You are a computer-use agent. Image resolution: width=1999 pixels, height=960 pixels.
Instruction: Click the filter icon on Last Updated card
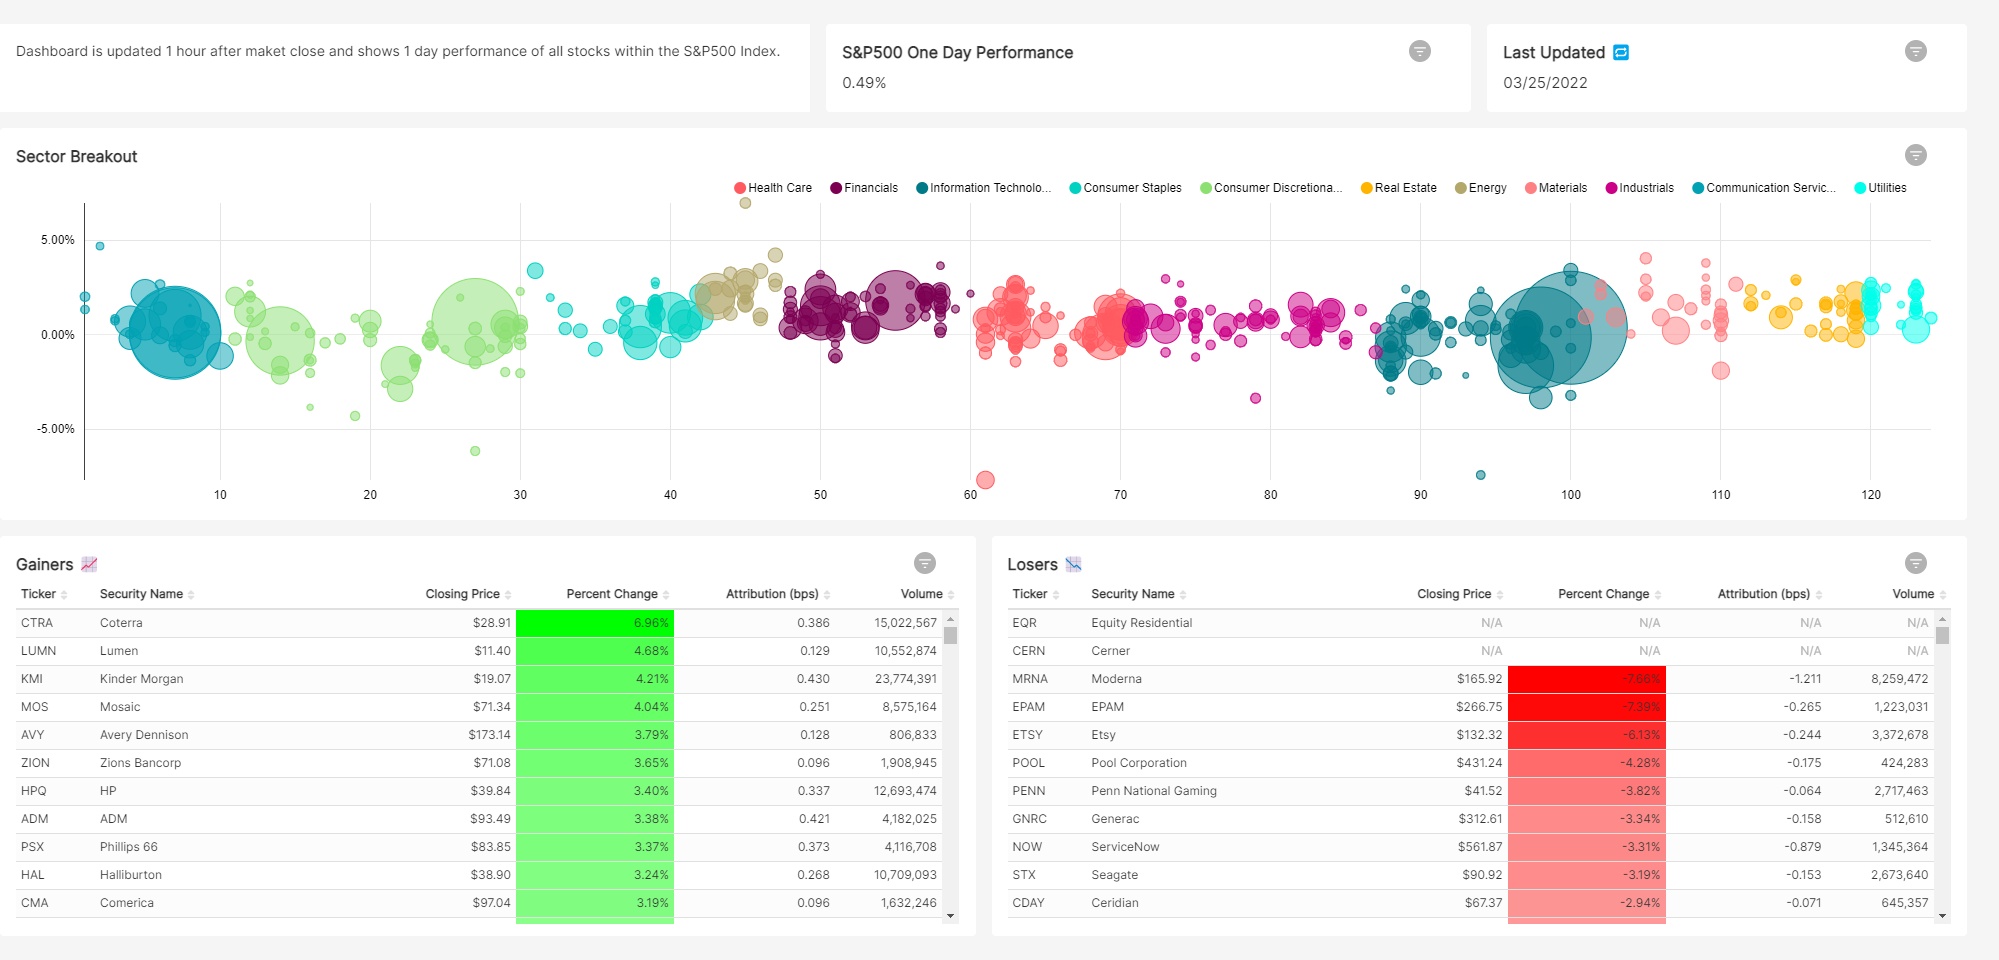coord(1915,51)
